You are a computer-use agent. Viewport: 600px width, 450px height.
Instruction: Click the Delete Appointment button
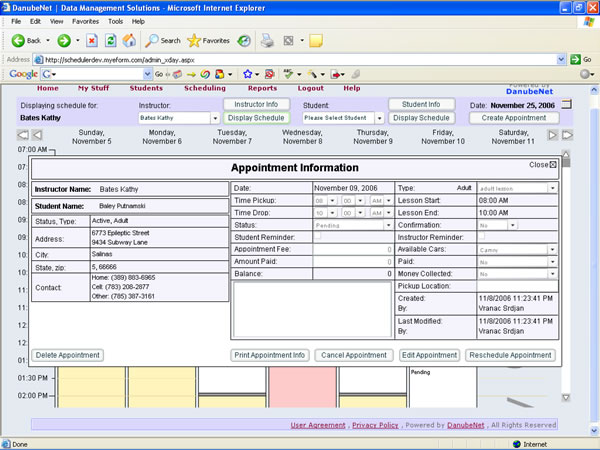click(67, 355)
